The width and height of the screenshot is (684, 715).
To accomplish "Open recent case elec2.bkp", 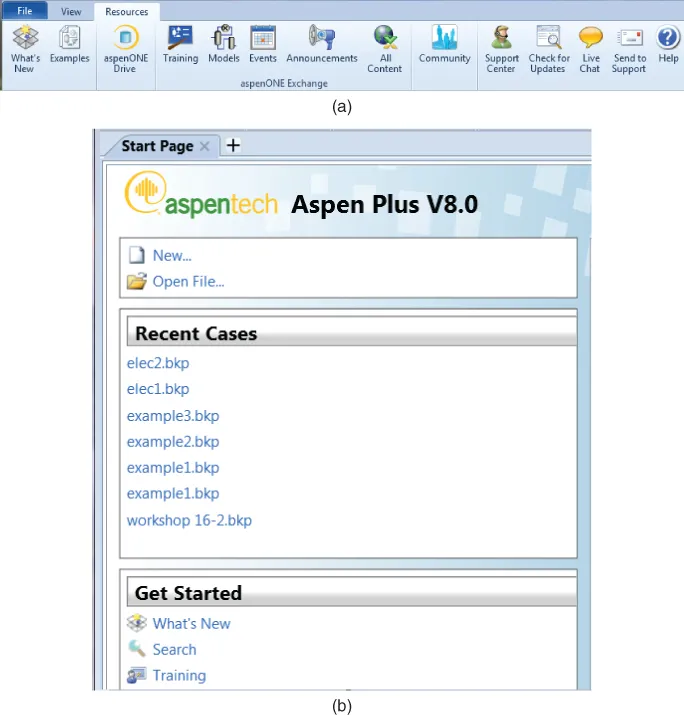I will (158, 363).
